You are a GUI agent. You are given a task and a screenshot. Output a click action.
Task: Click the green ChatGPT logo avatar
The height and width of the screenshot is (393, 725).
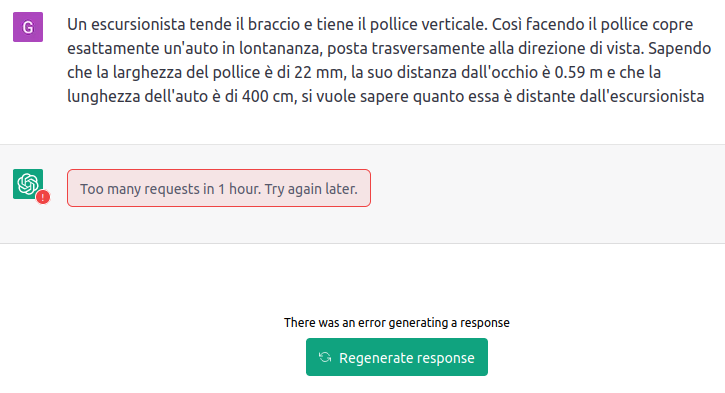[x=28, y=184]
